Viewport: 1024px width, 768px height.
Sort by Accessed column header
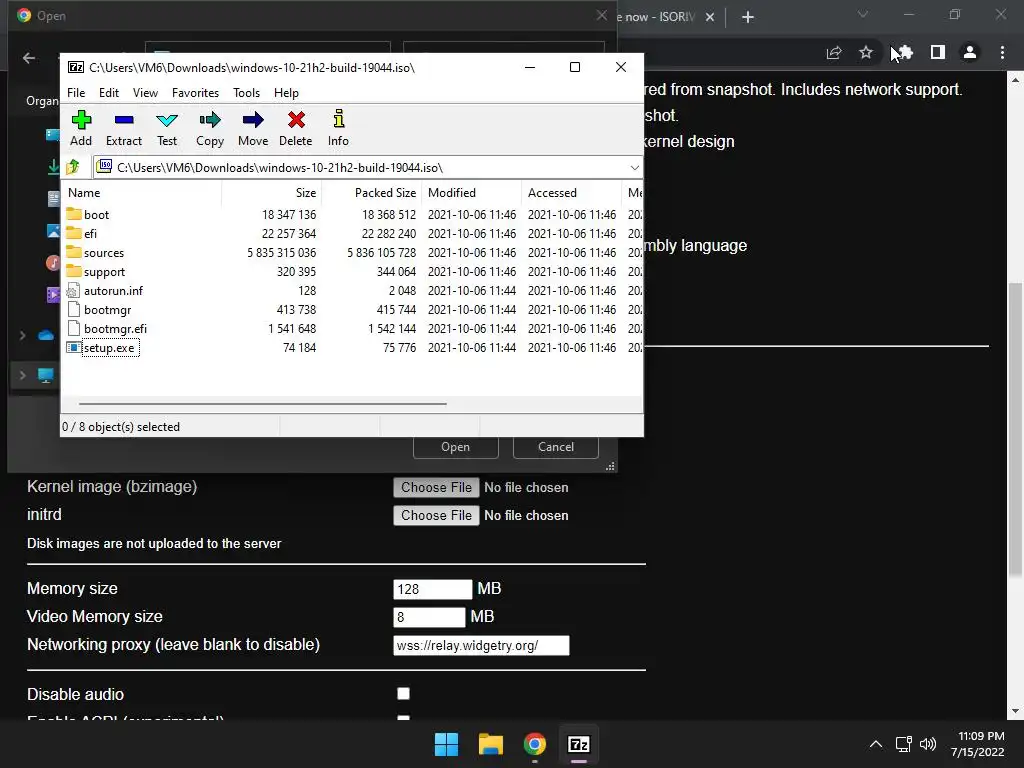tap(571, 193)
